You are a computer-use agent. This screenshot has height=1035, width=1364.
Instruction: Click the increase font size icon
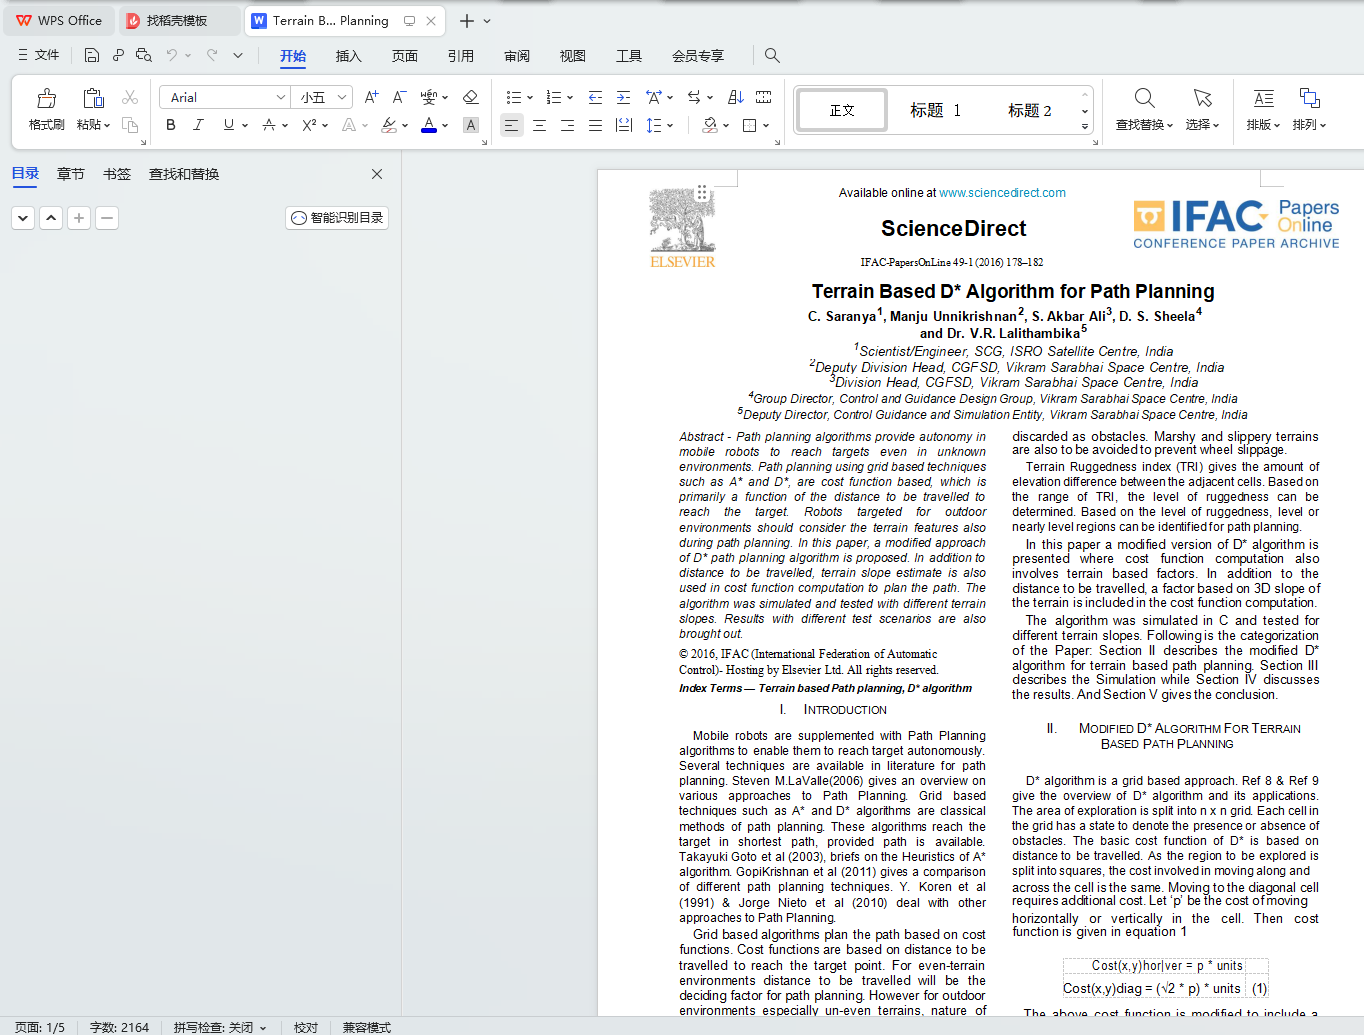click(371, 97)
